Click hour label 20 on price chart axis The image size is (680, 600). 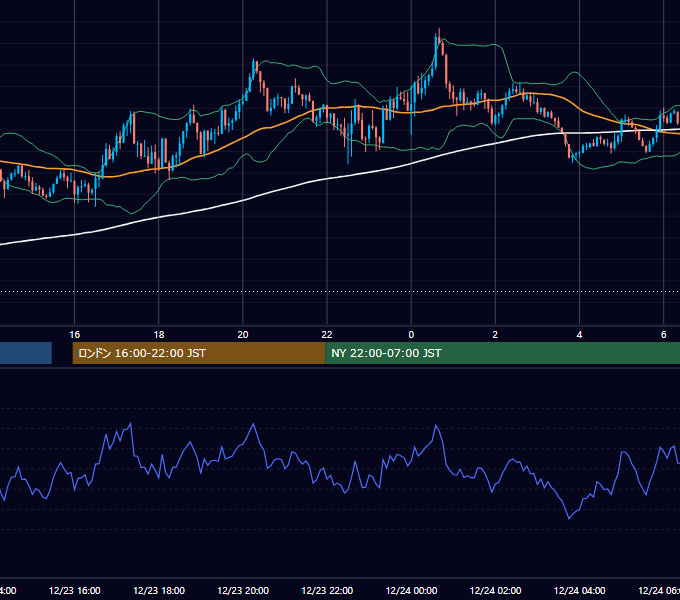[243, 335]
